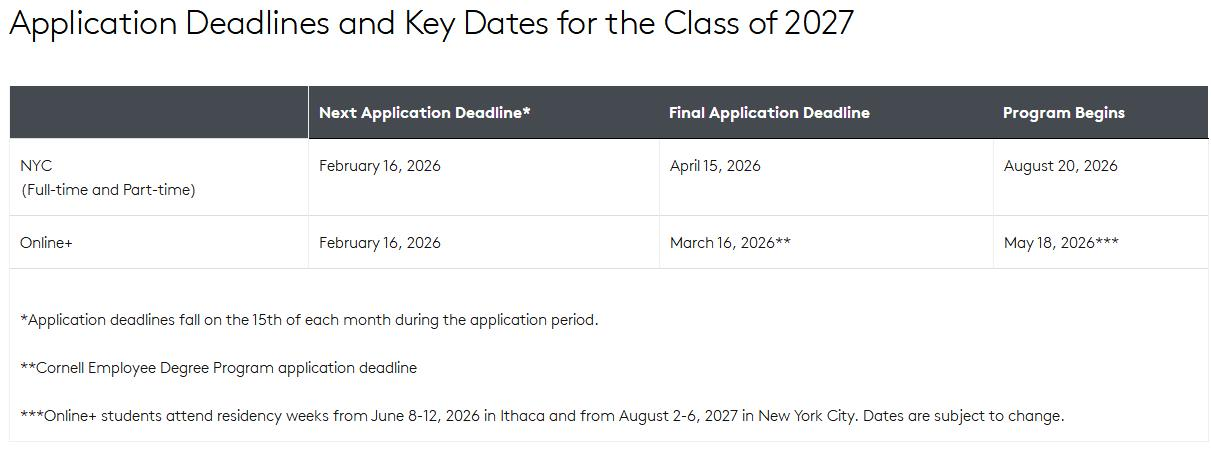Select the April 15, 2026 final deadline
Image resolution: width=1211 pixels, height=454 pixels.
(x=714, y=166)
